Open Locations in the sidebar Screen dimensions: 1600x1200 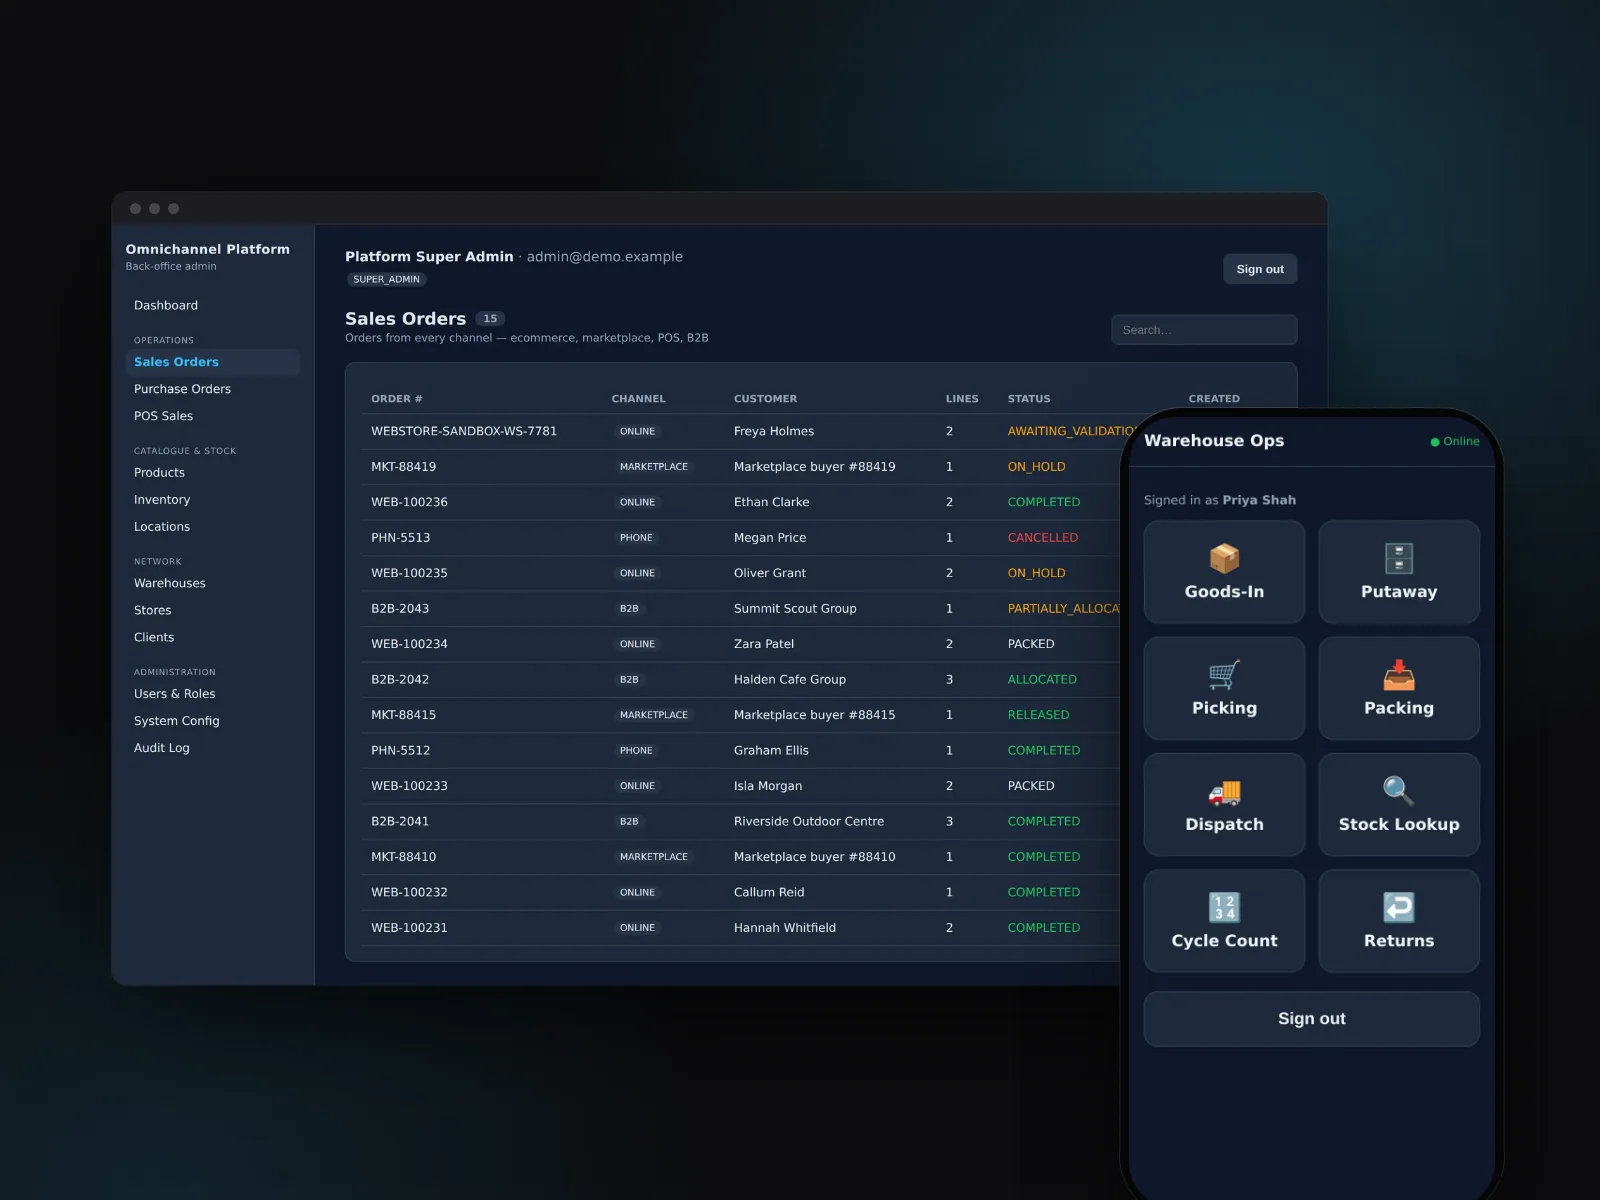click(162, 527)
